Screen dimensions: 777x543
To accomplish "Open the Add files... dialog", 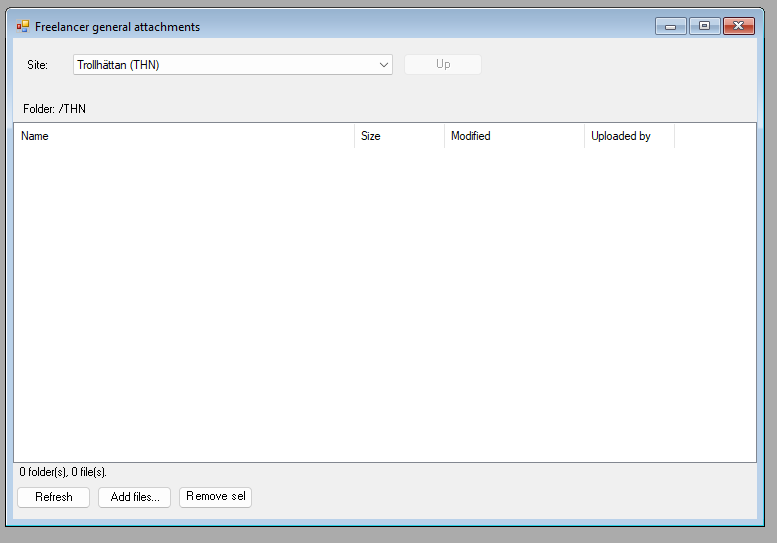I will pyautogui.click(x=134, y=497).
